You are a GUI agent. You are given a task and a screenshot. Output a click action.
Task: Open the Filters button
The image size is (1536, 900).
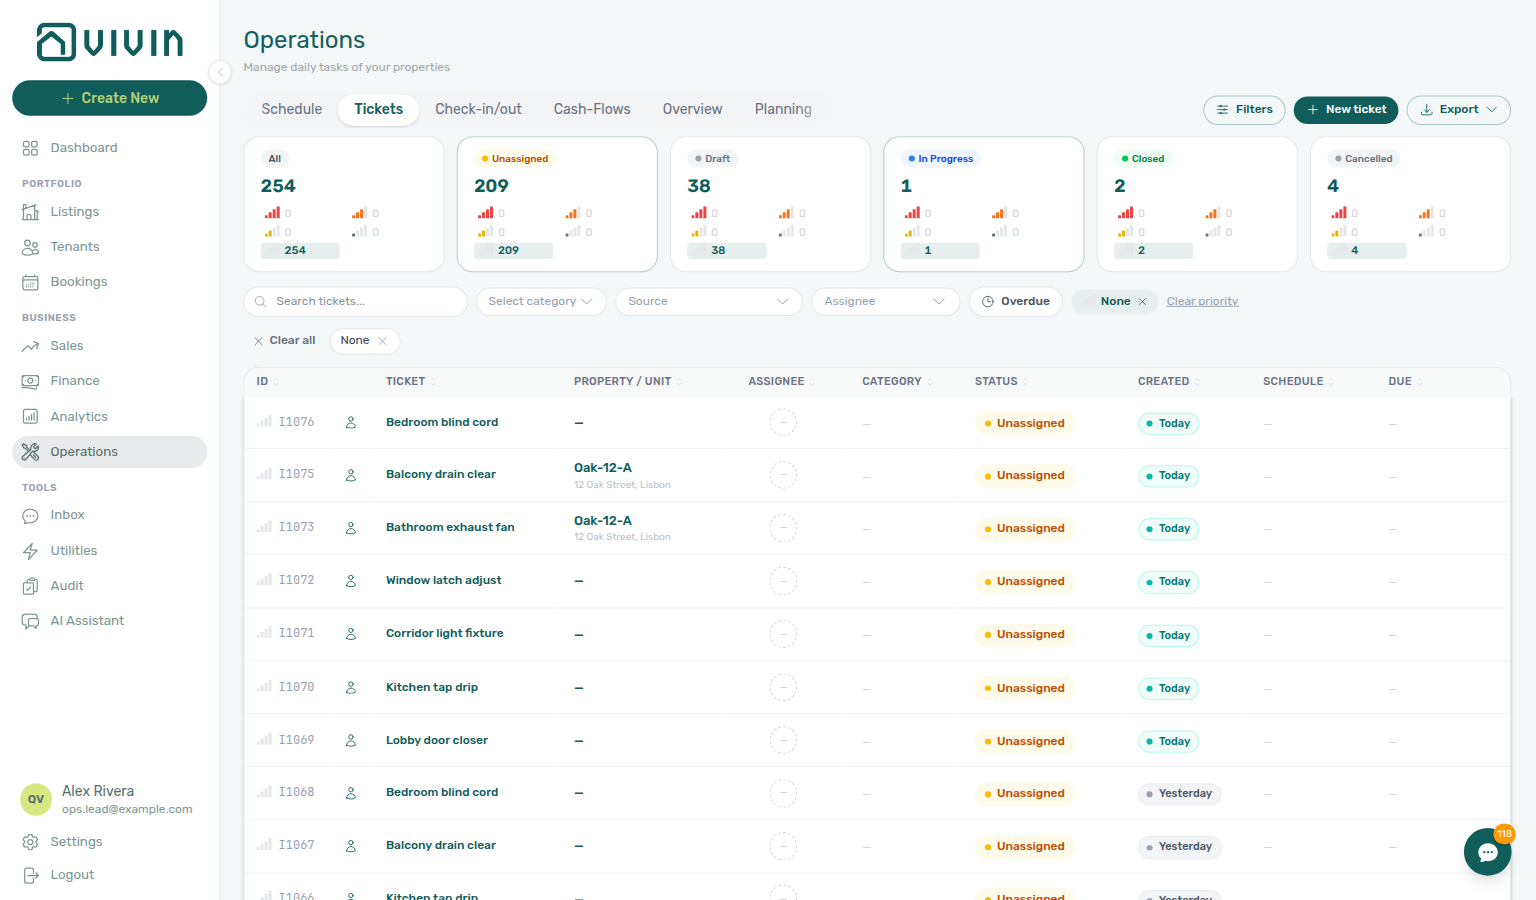(1244, 110)
